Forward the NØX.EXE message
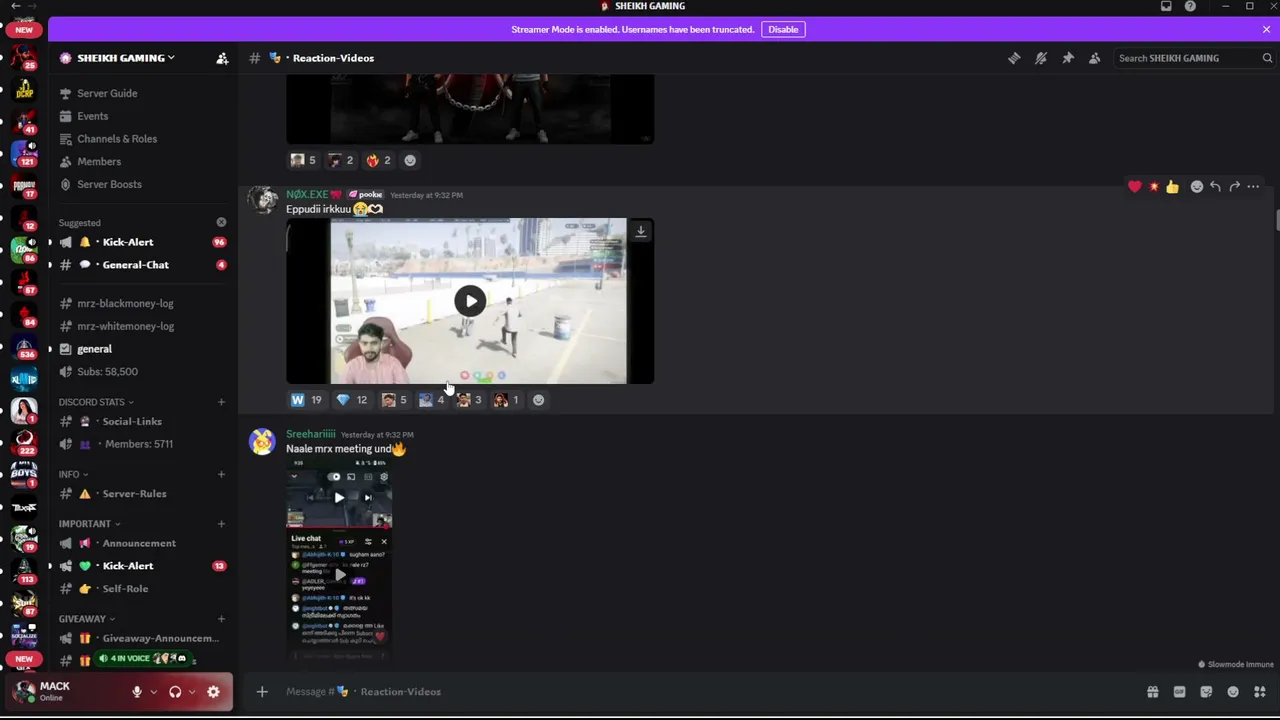This screenshot has width=1280, height=720. coord(1234,187)
